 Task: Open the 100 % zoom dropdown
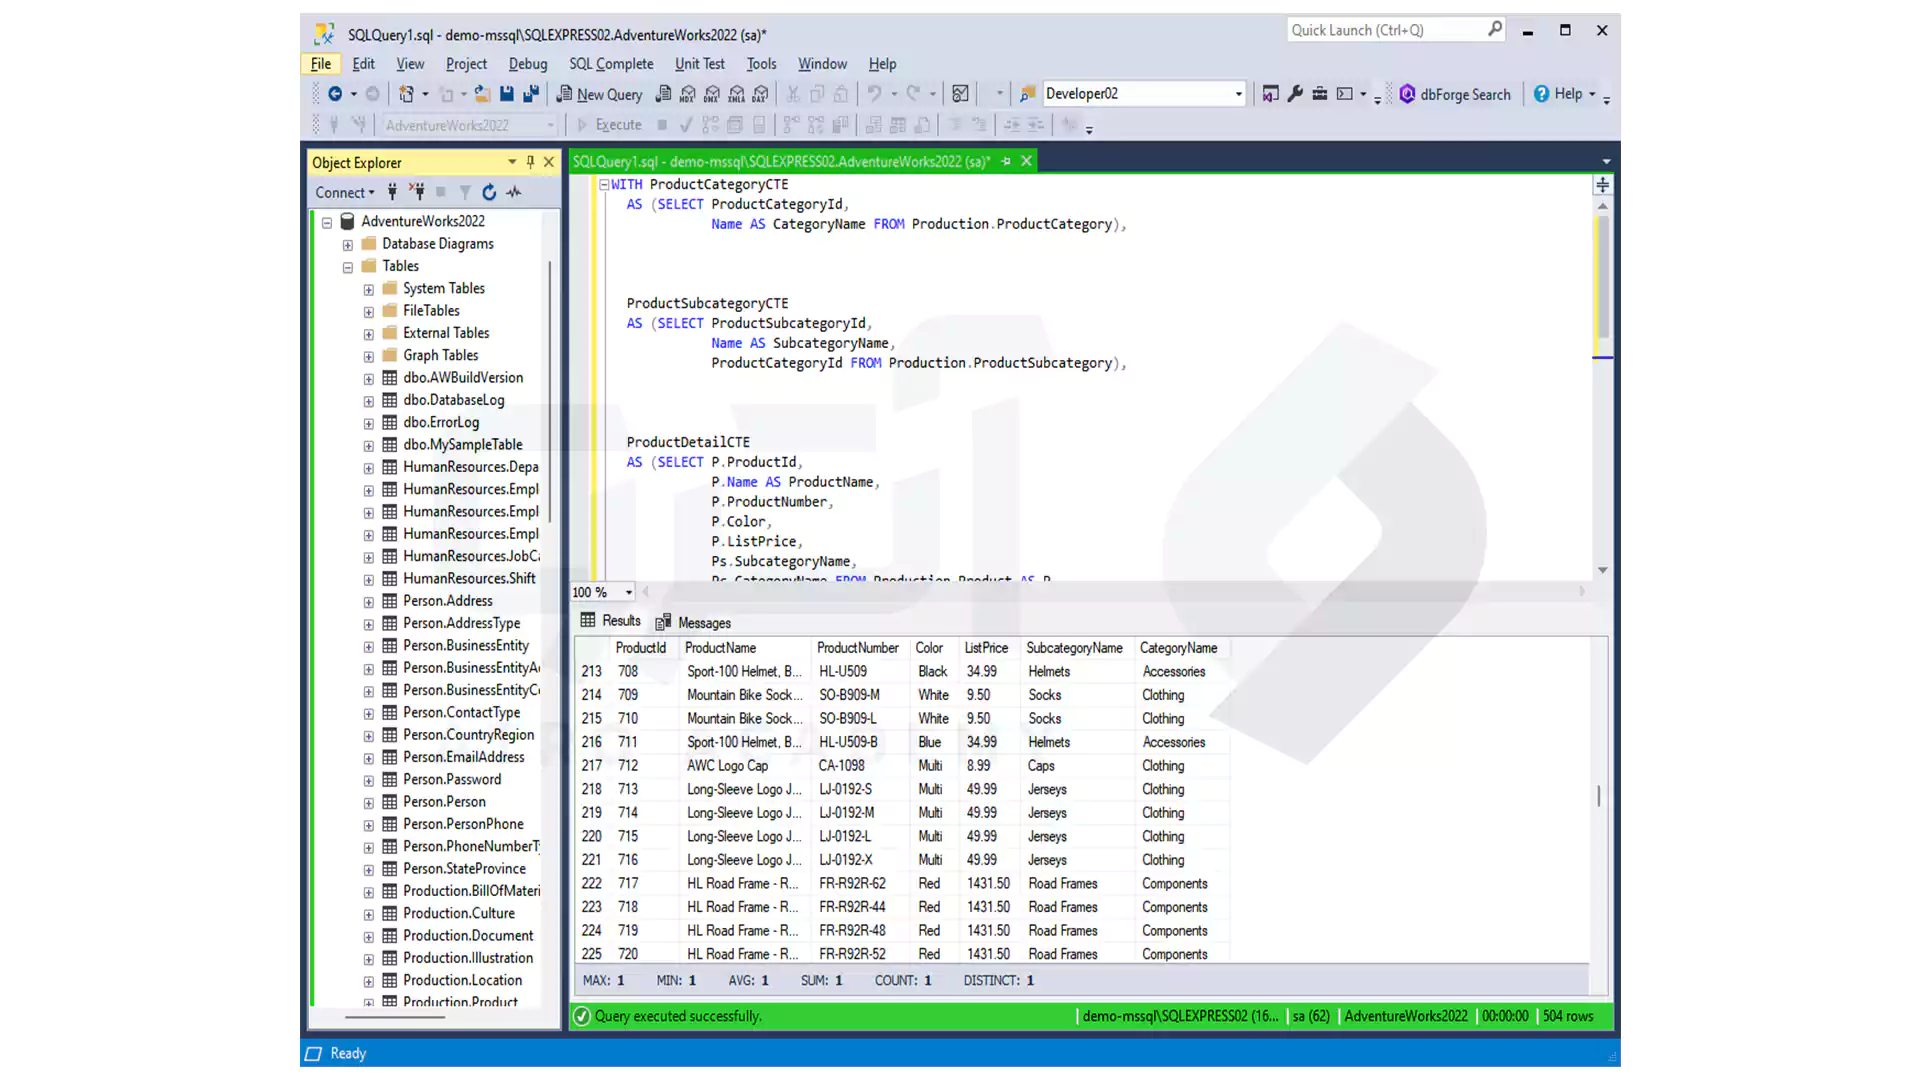coord(628,592)
